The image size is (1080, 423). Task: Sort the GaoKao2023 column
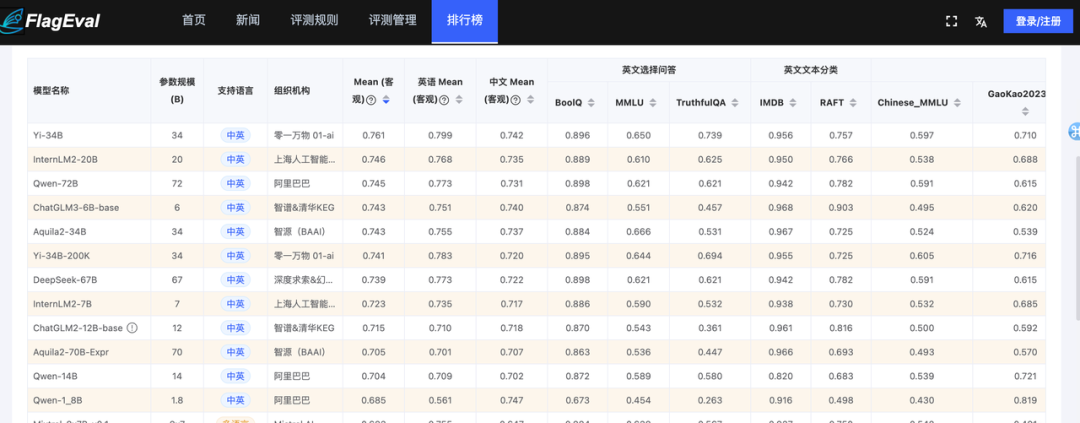pyautogui.click(x=1025, y=111)
